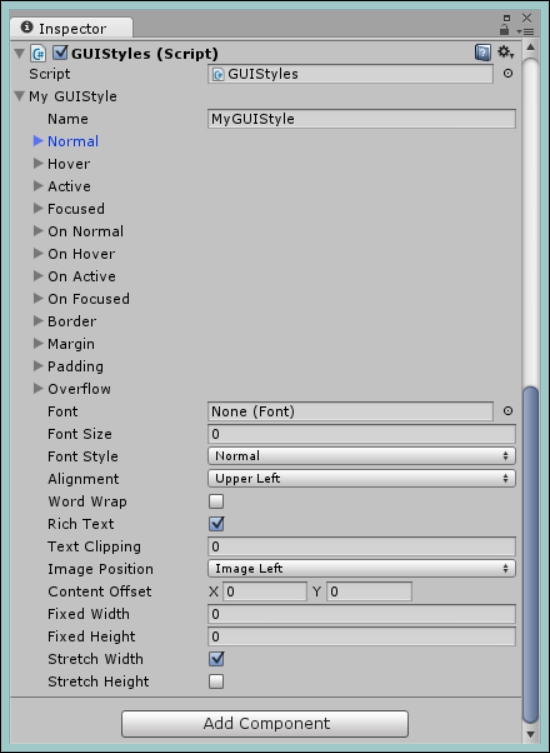The width and height of the screenshot is (550, 753).
Task: Open the Alignment dropdown showing Upper Left
Action: (x=362, y=478)
